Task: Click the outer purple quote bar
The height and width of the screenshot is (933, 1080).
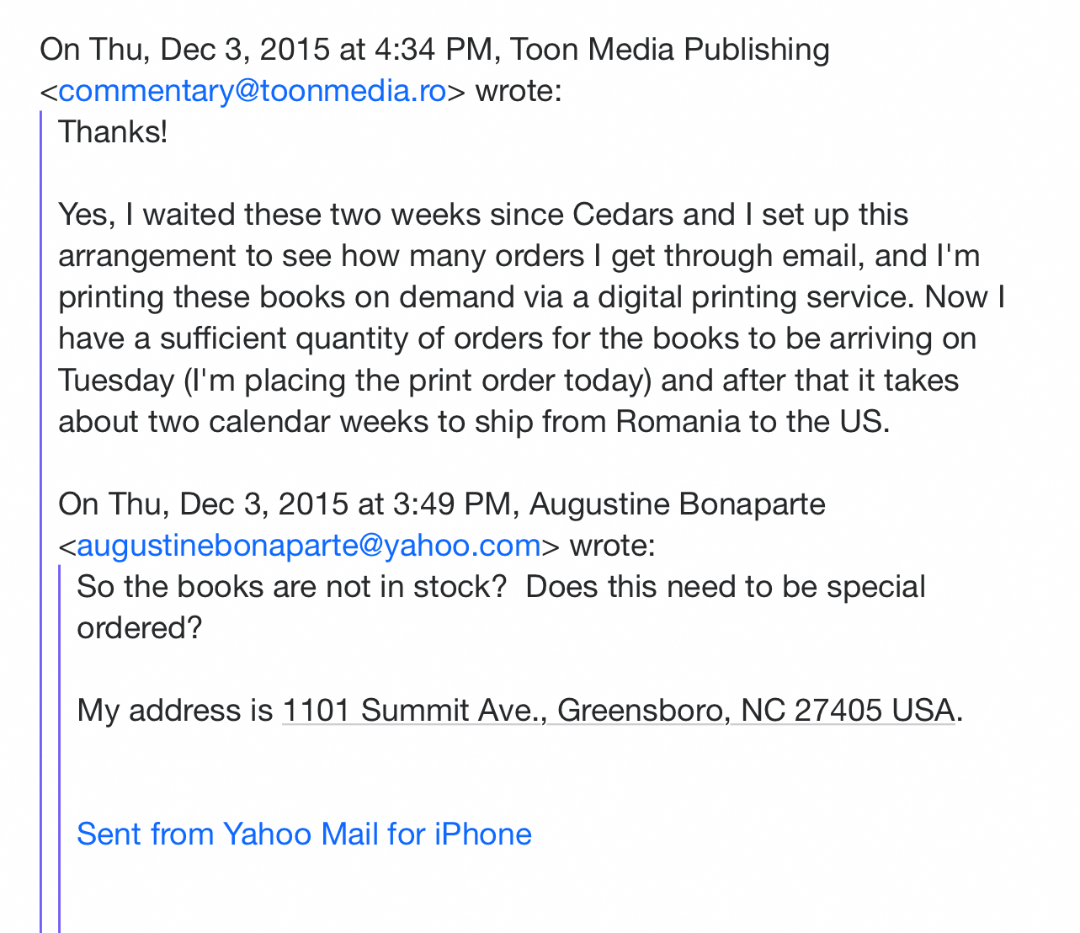Action: [x=41, y=521]
